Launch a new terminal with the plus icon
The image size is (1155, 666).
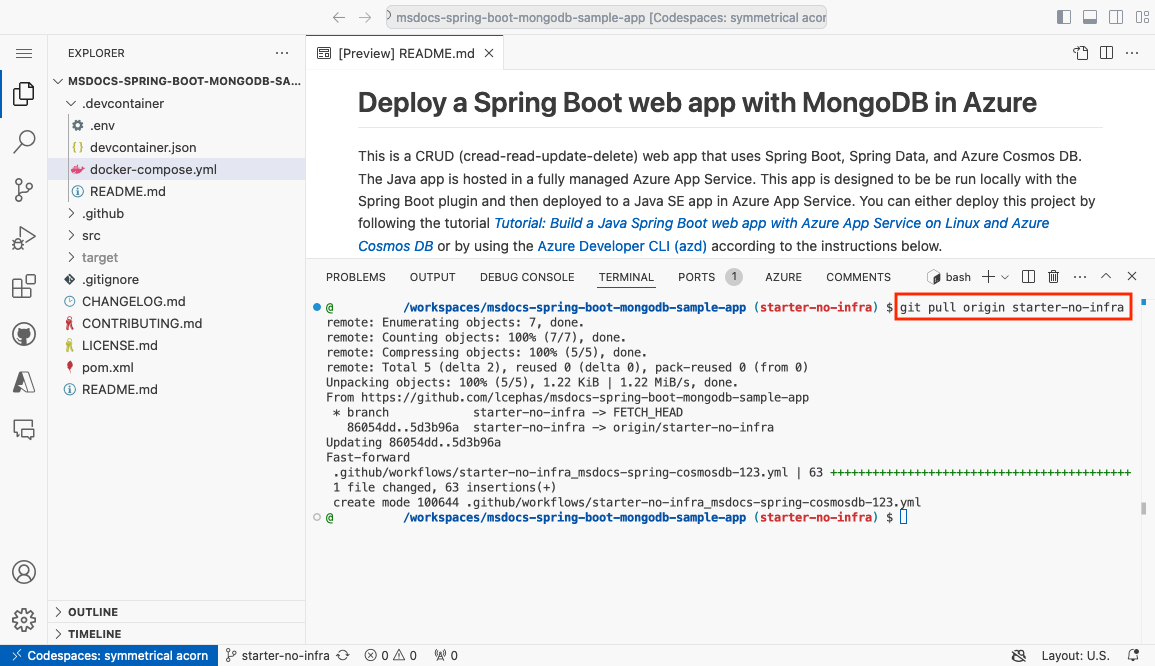pos(988,277)
